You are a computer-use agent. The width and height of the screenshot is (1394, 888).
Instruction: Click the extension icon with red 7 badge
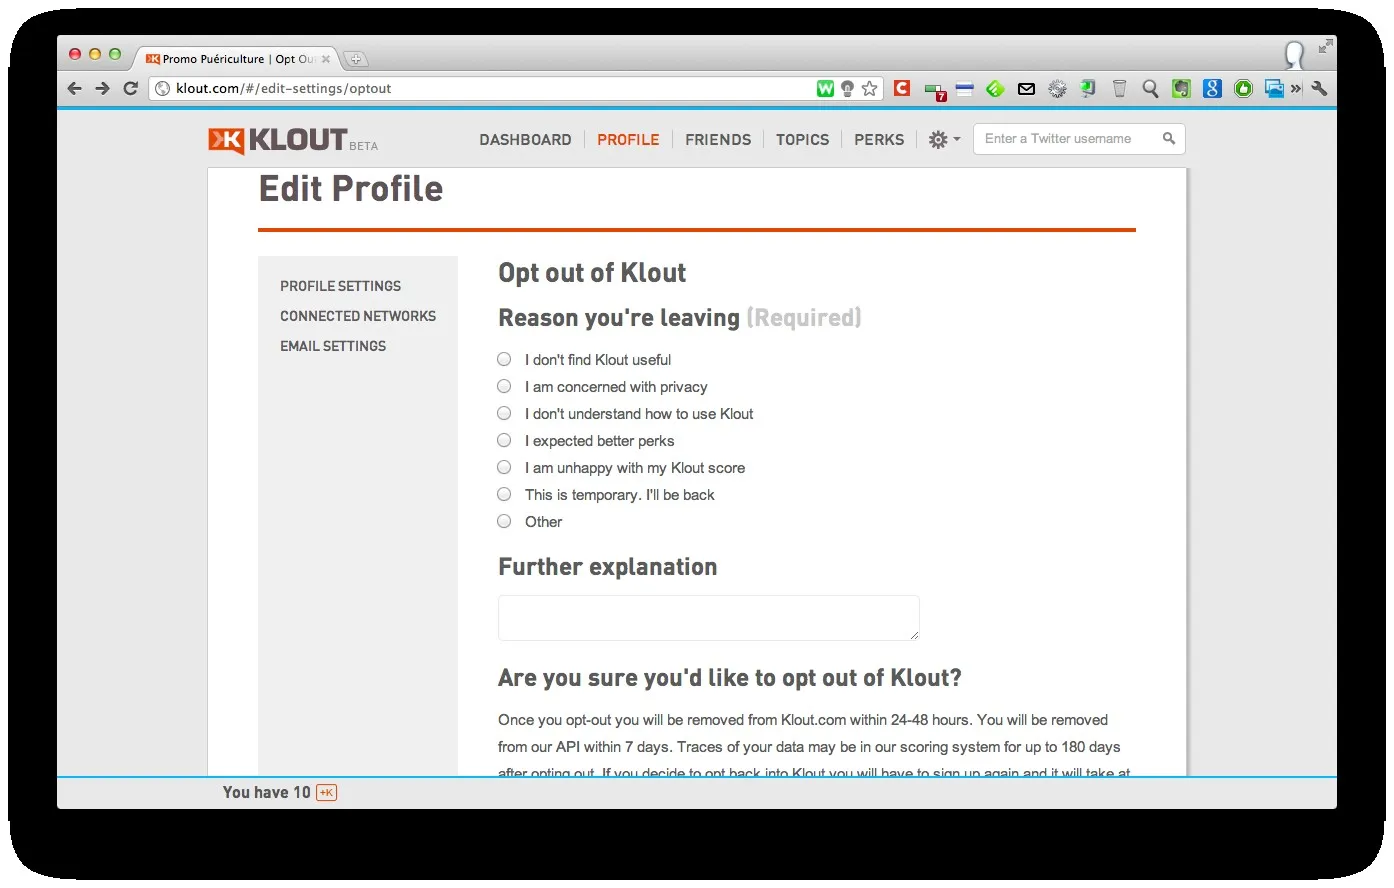935,91
